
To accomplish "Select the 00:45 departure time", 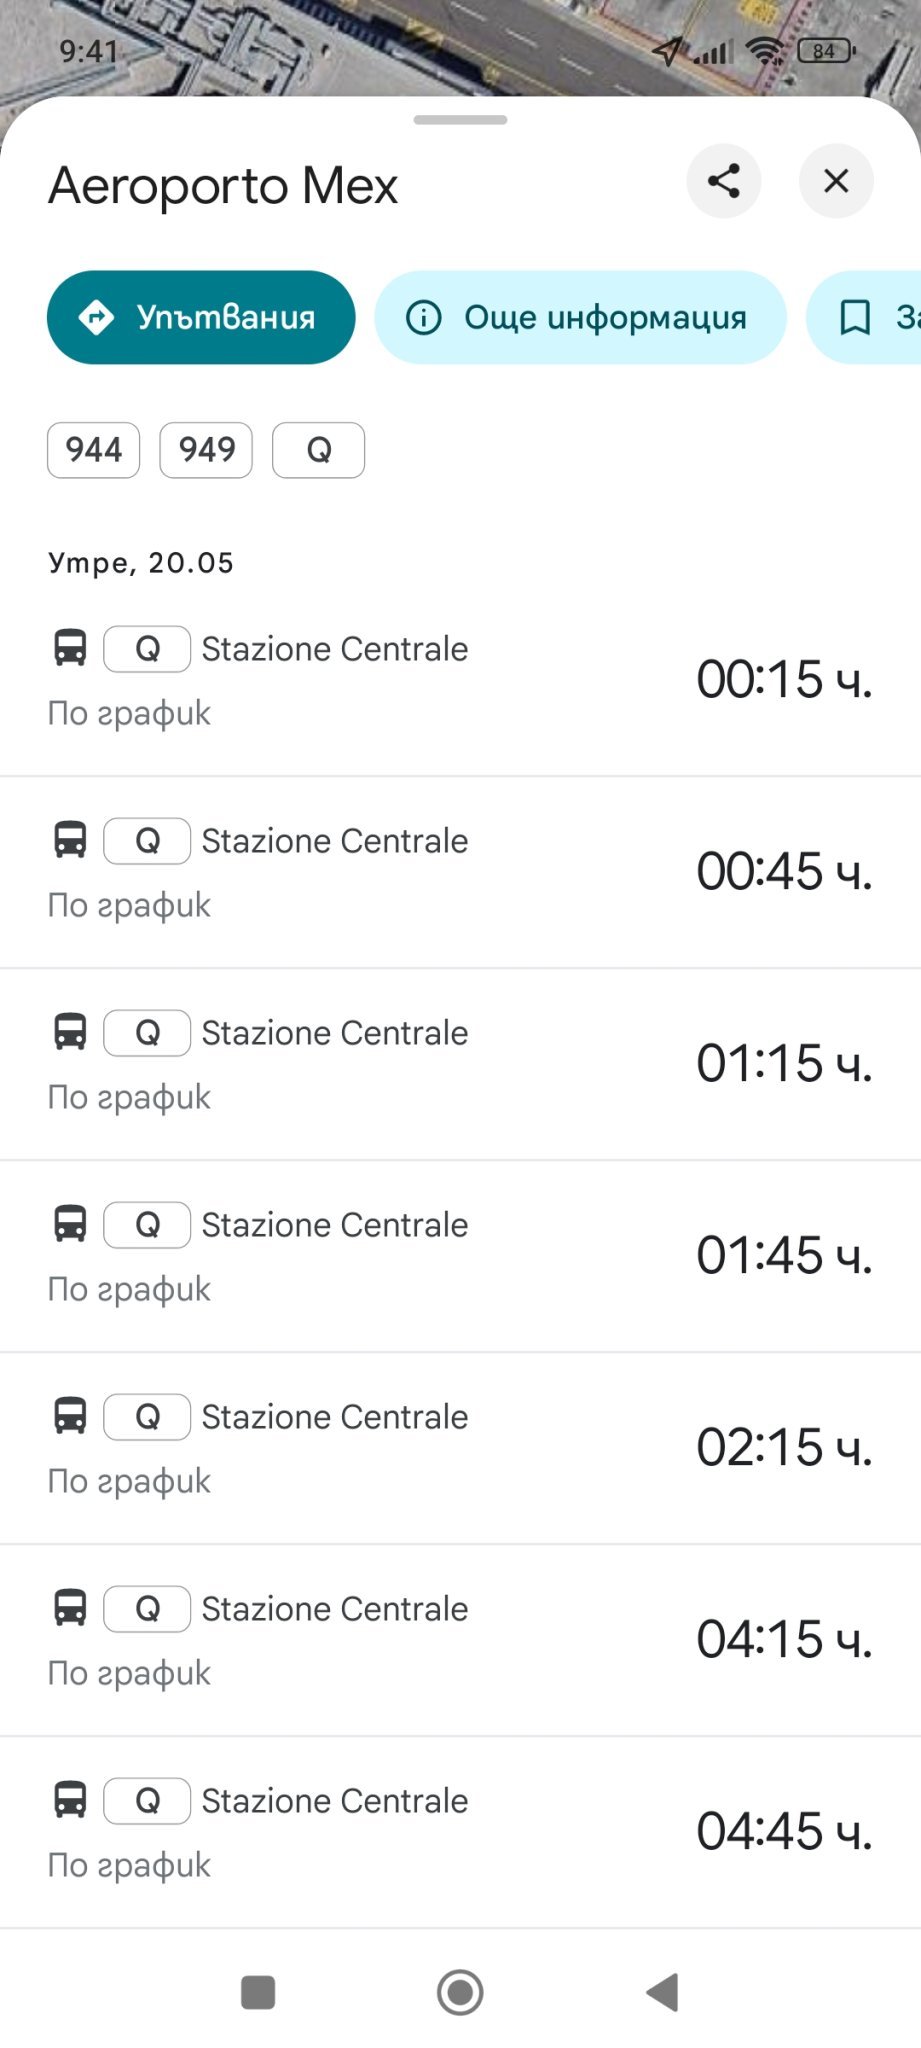I will tap(783, 871).
